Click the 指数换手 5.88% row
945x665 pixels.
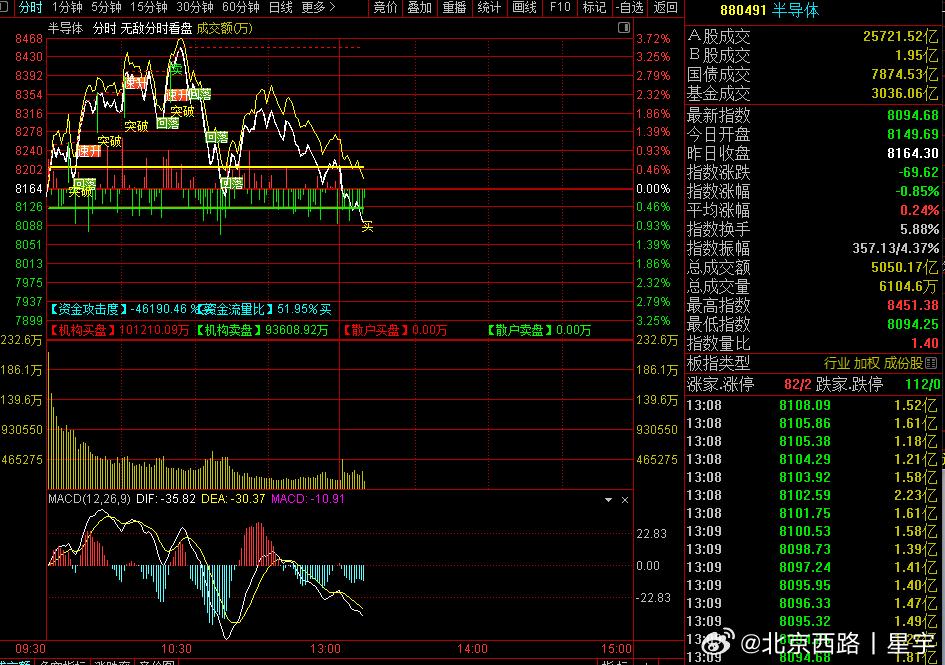pyautogui.click(x=813, y=230)
